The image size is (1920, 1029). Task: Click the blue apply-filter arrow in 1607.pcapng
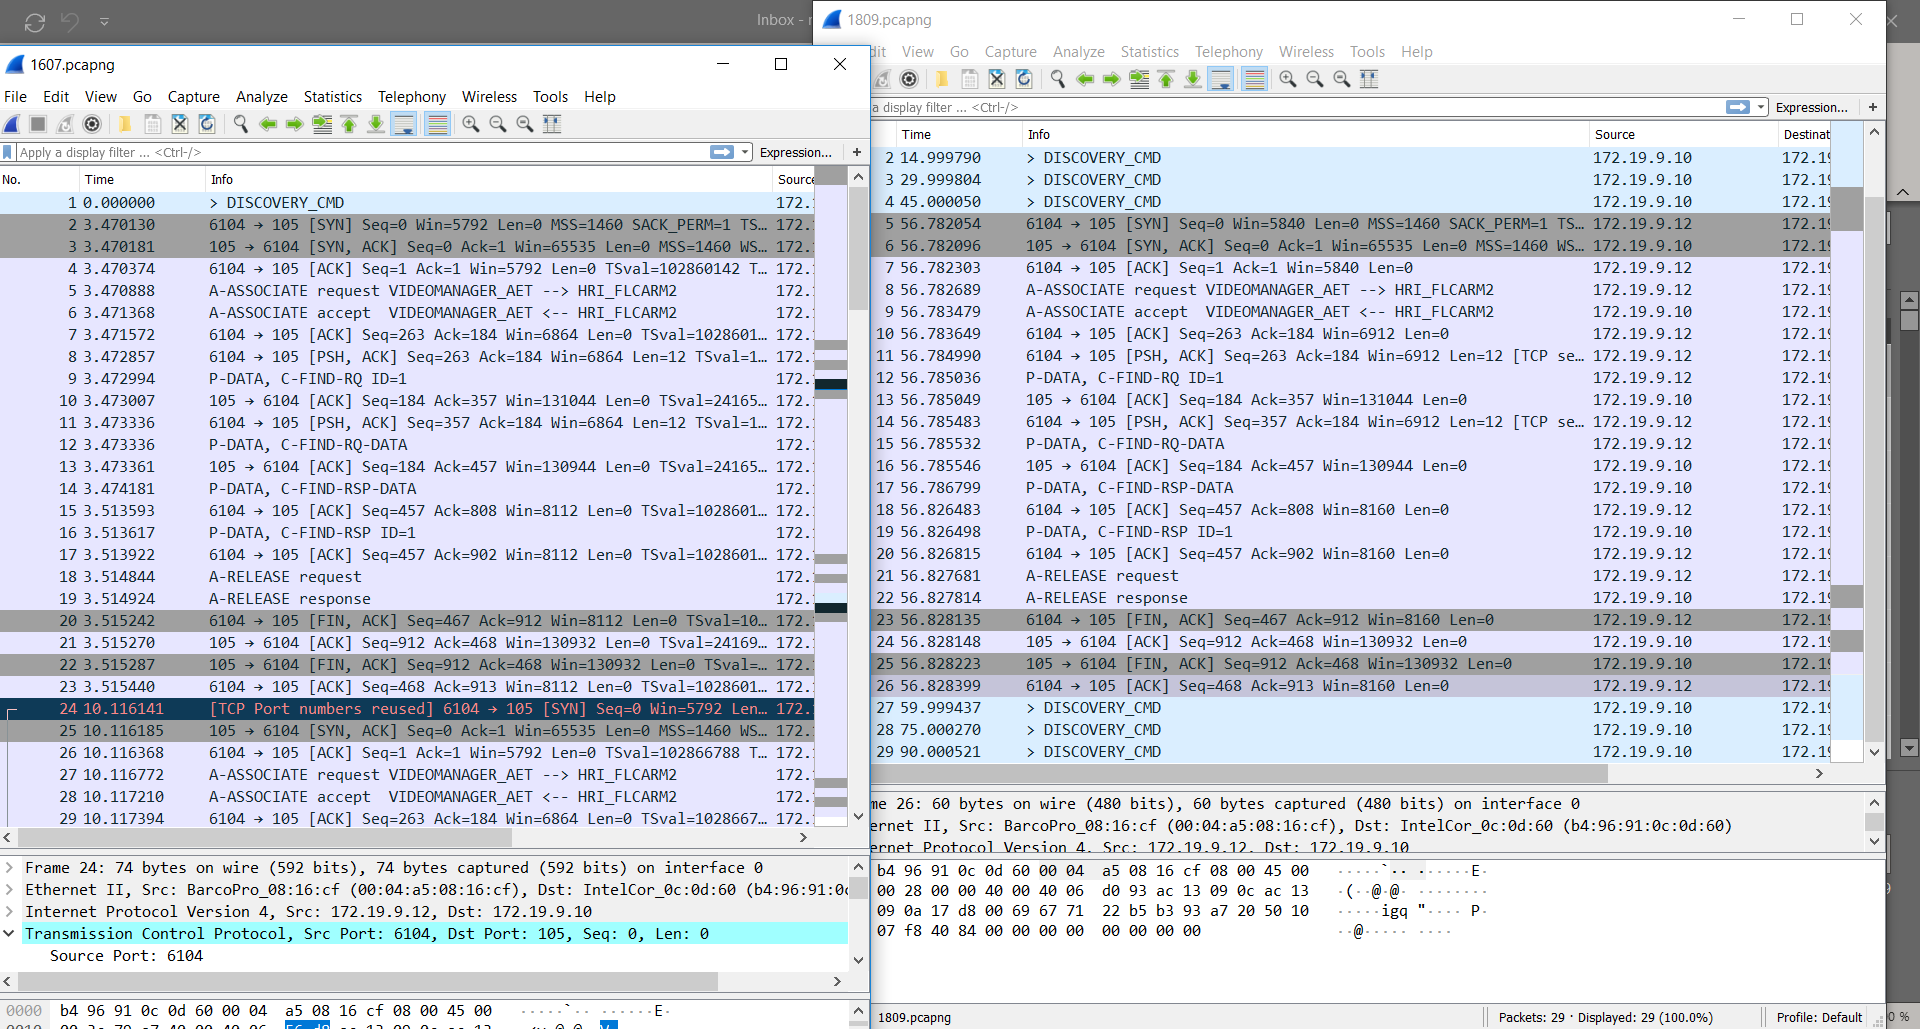(722, 152)
